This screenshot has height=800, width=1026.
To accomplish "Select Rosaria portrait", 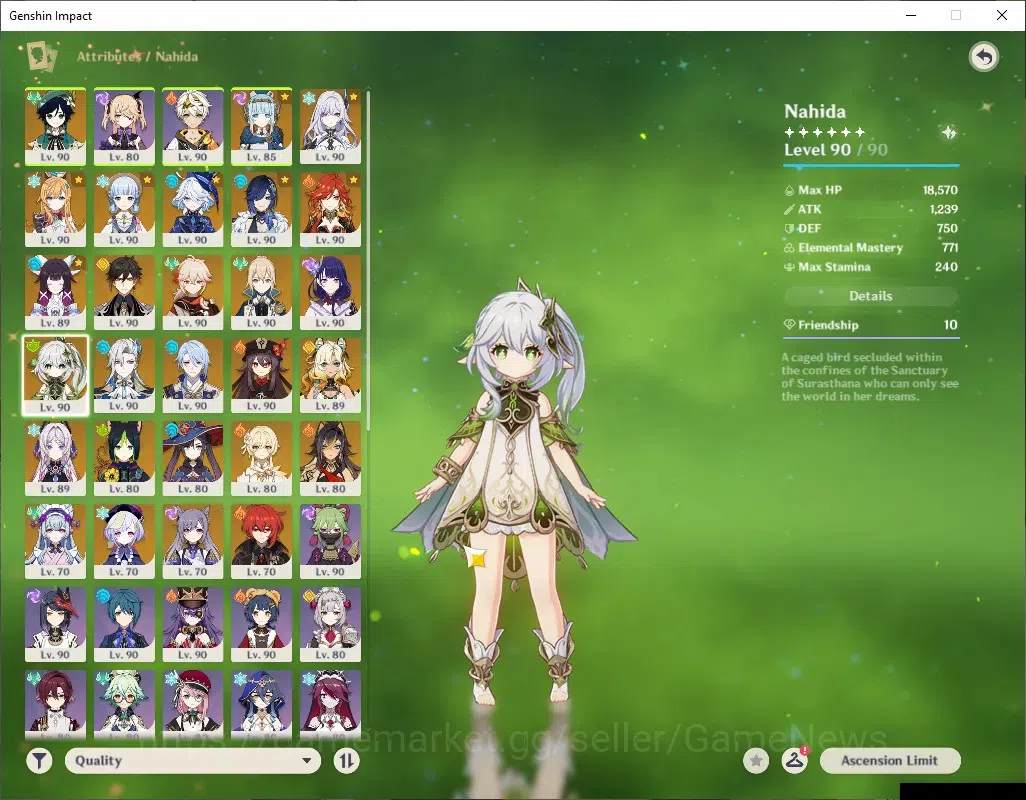I will point(330,704).
